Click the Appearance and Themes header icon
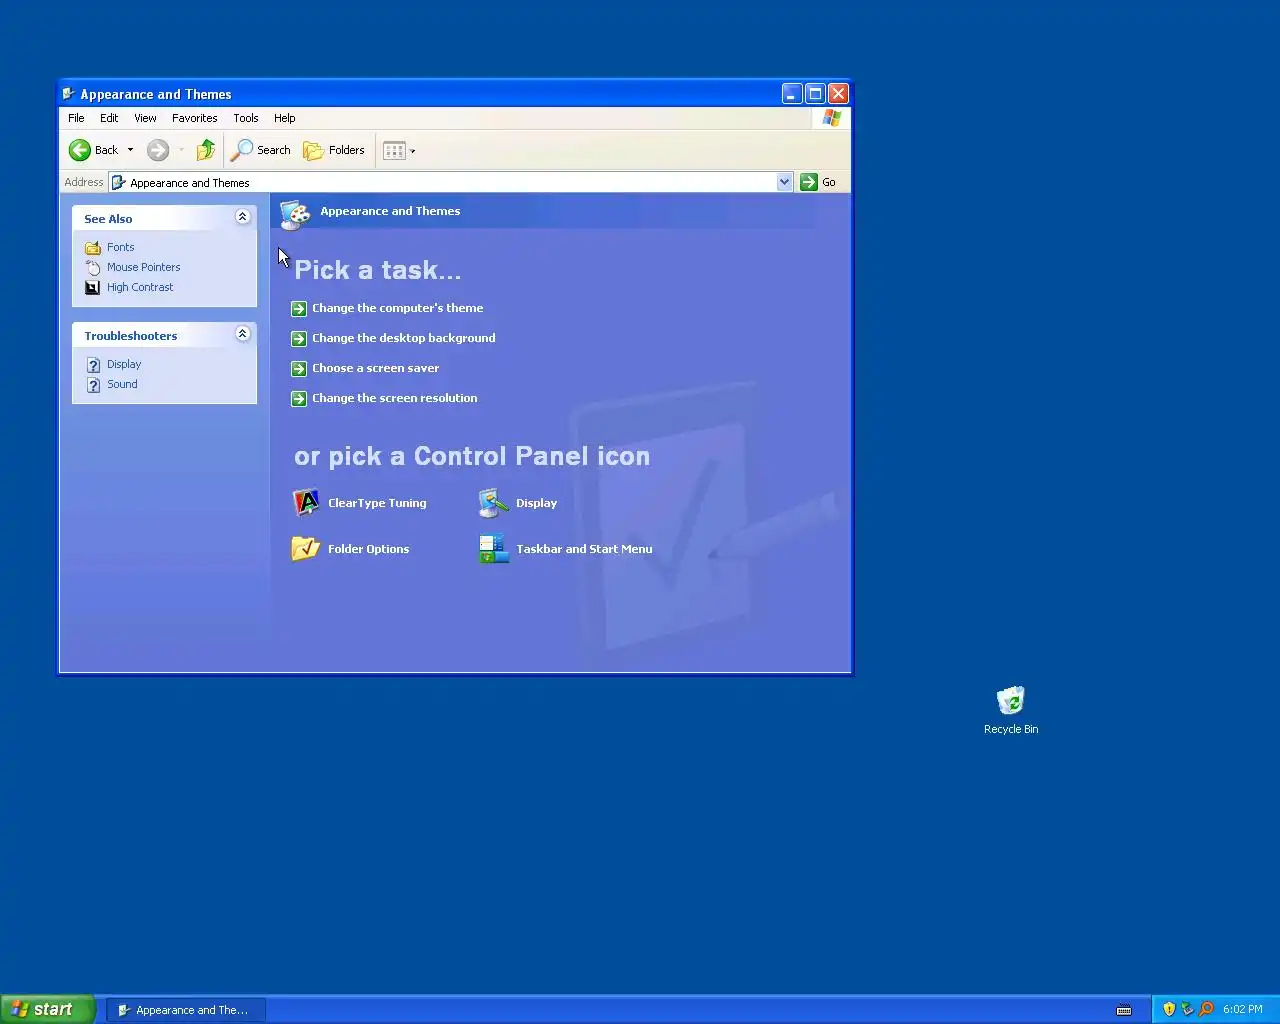This screenshot has height=1024, width=1280. coord(295,214)
